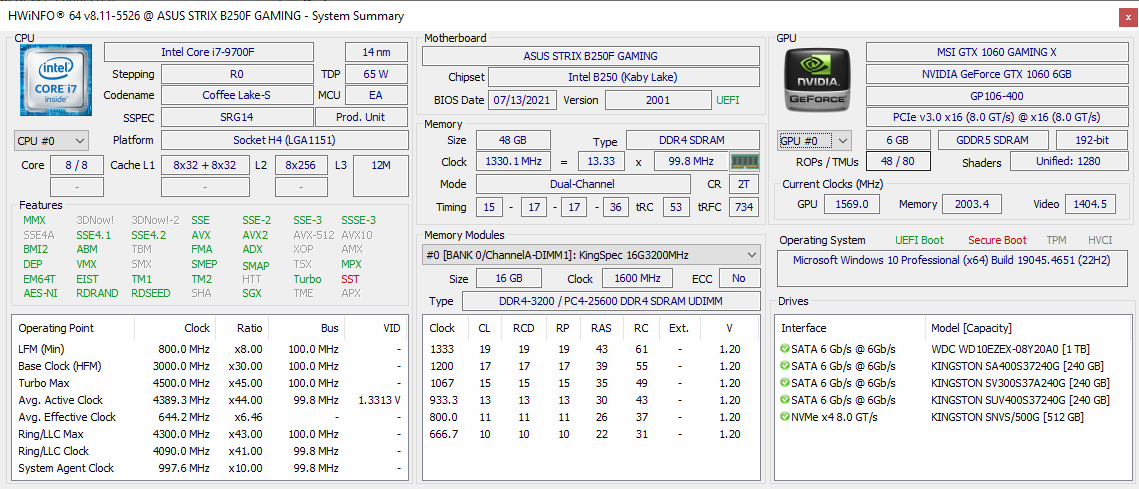The width and height of the screenshot is (1139, 489).
Task: Click the Turbo feature label
Action: [307, 279]
